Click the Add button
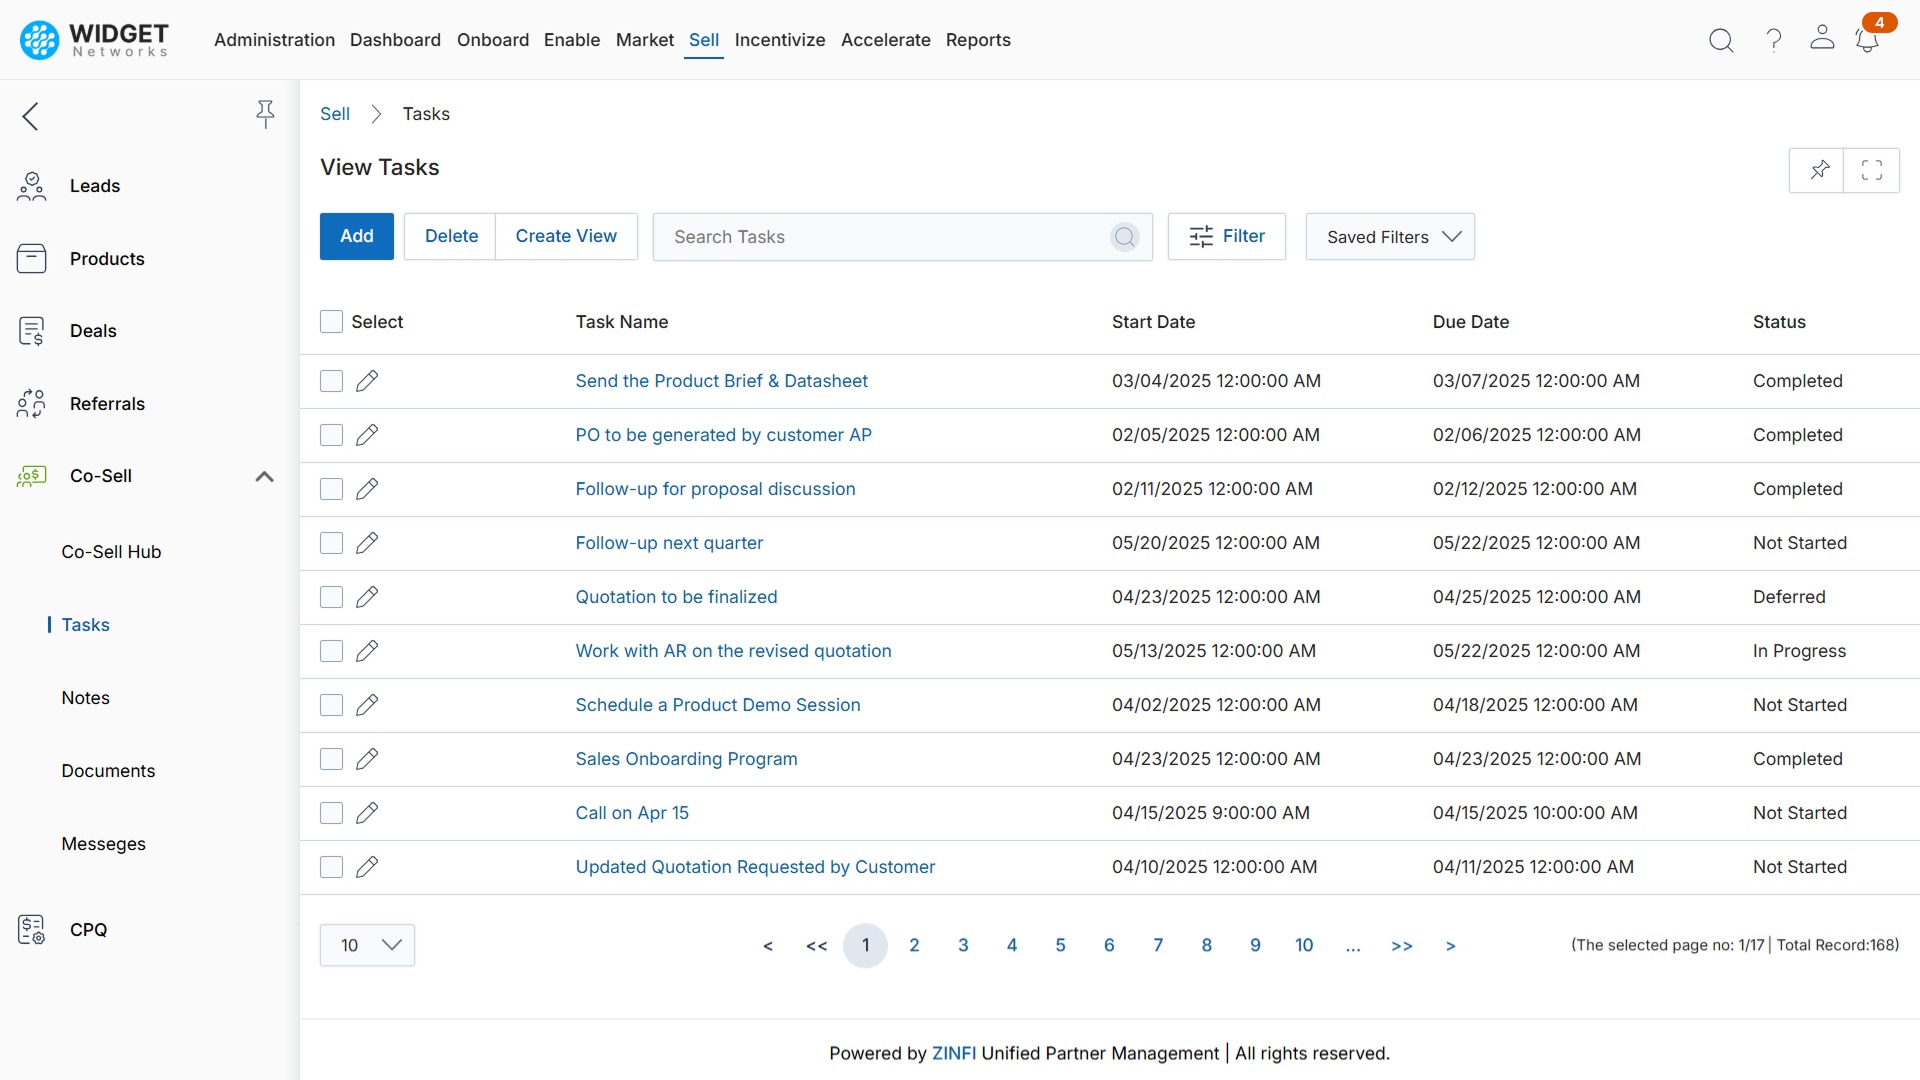1920x1080 pixels. pyautogui.click(x=356, y=236)
